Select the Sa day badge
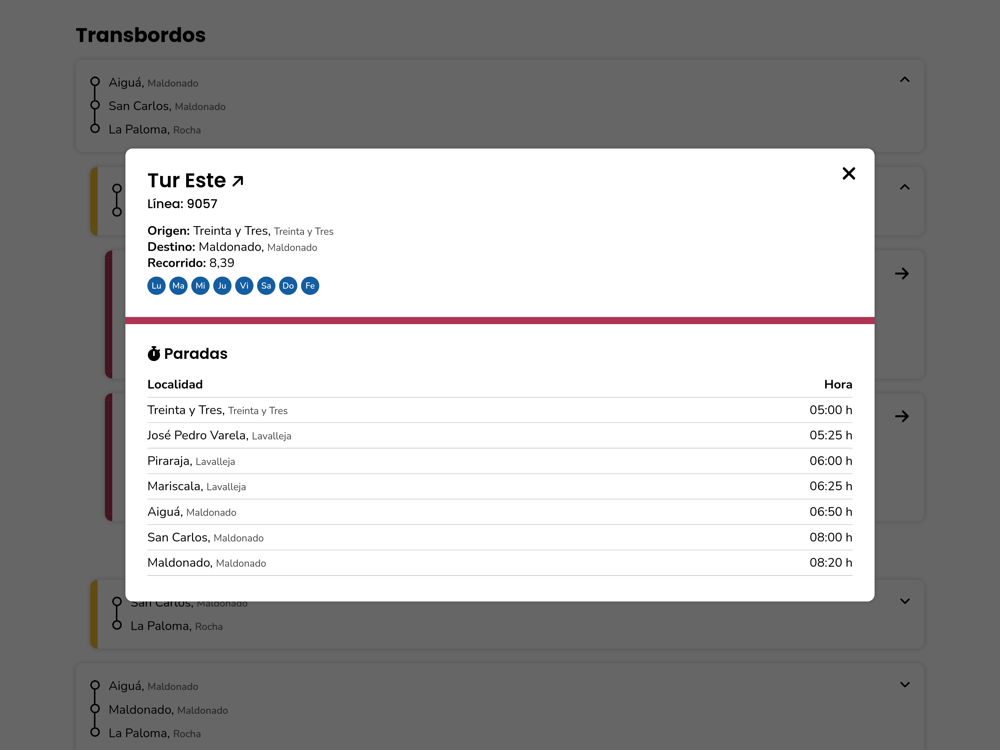The width and height of the screenshot is (1000, 750). click(266, 286)
